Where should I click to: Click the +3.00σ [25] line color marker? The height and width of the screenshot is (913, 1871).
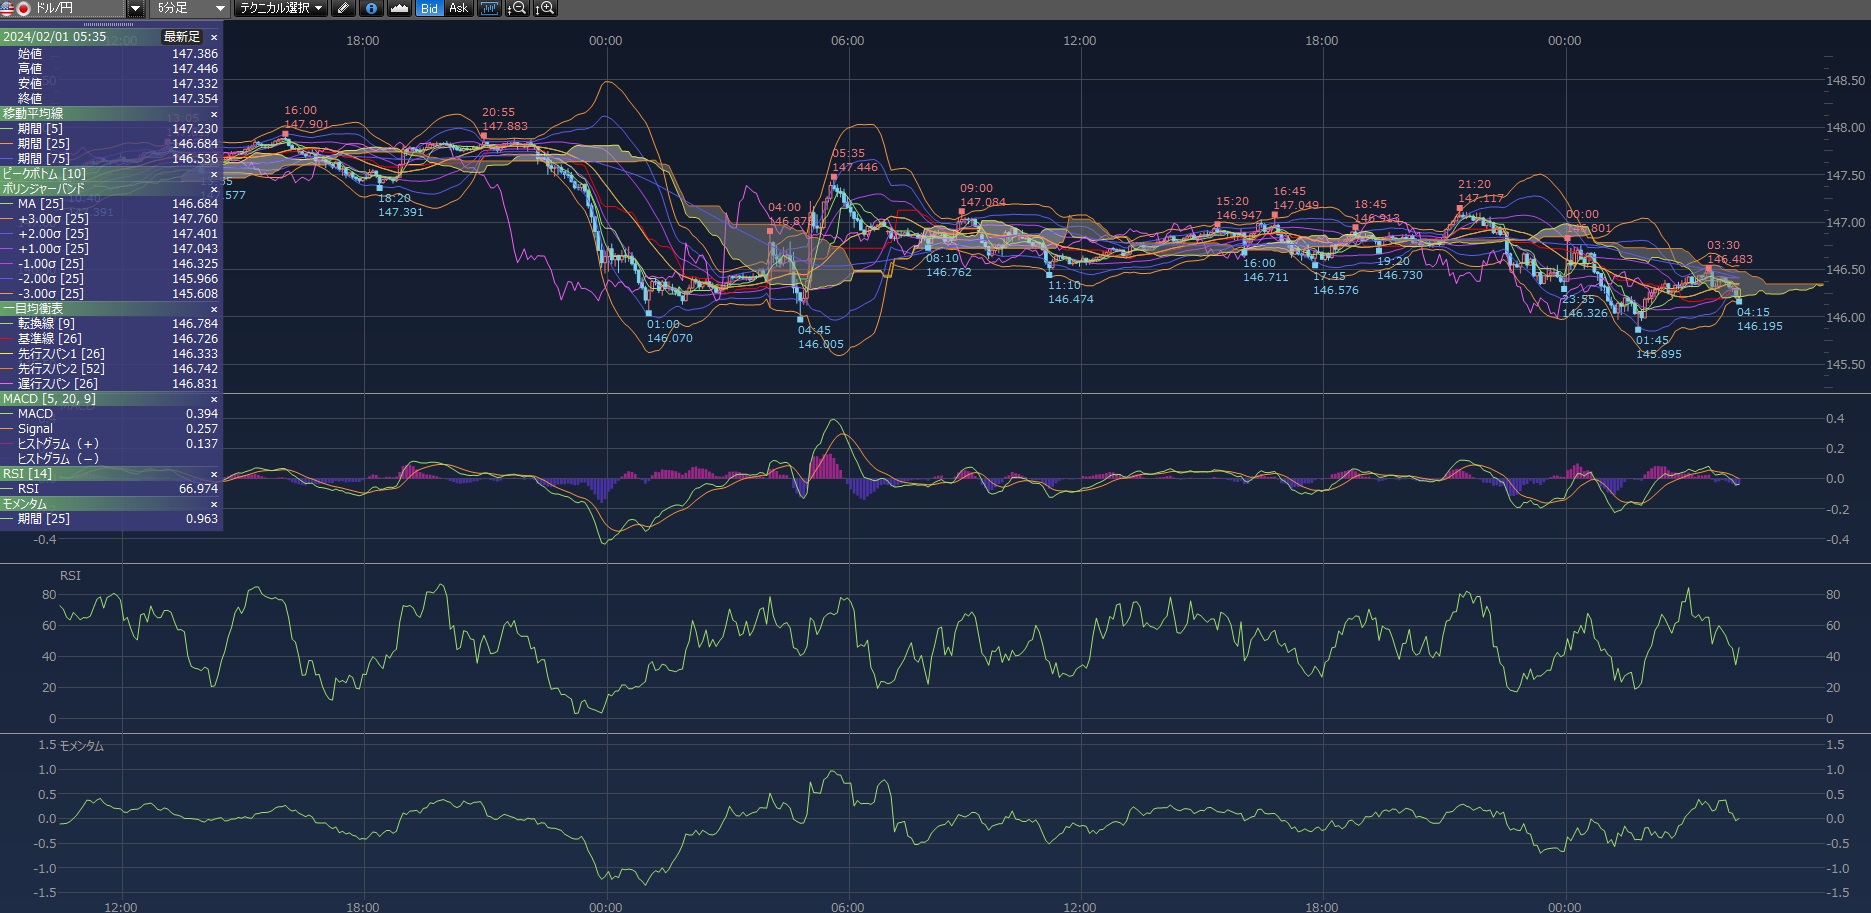(x=8, y=219)
